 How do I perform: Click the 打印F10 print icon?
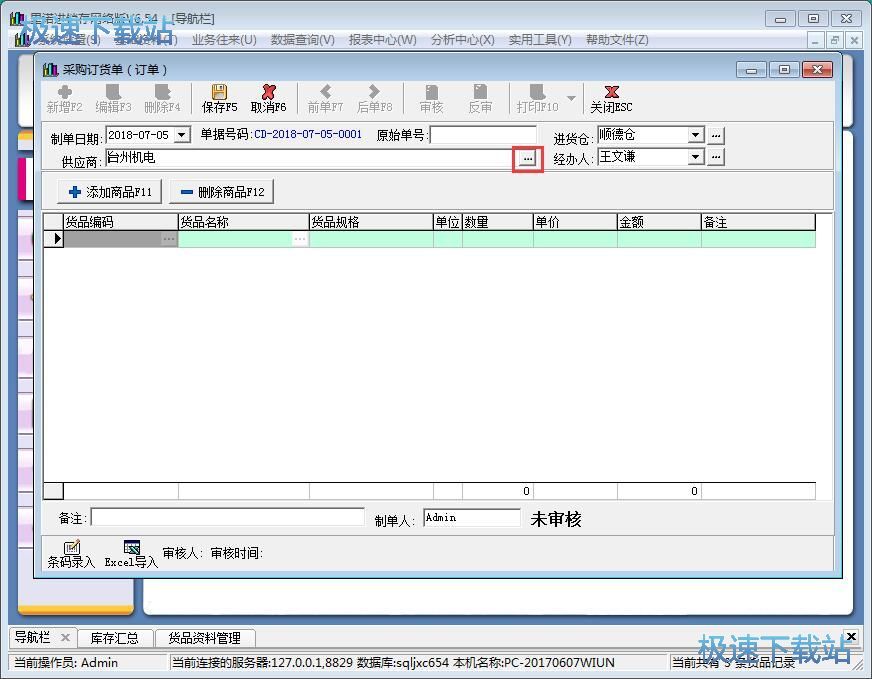(x=537, y=99)
